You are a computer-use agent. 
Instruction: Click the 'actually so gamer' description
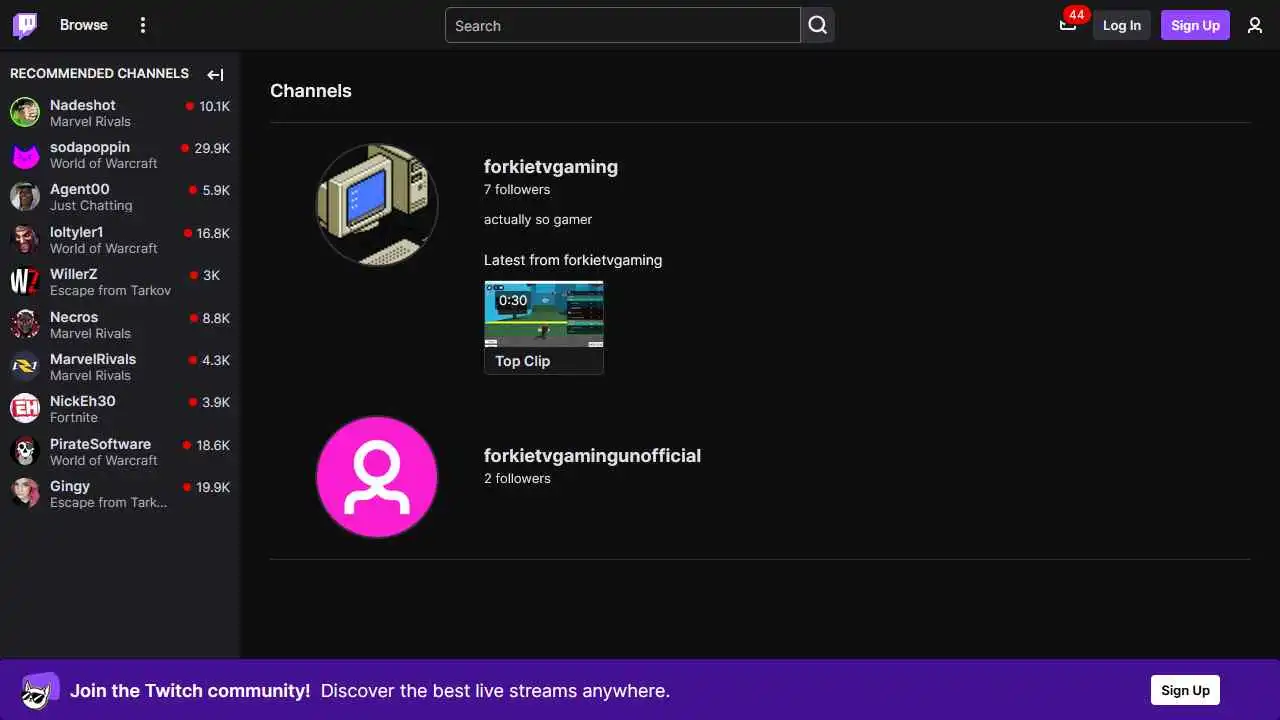[538, 219]
